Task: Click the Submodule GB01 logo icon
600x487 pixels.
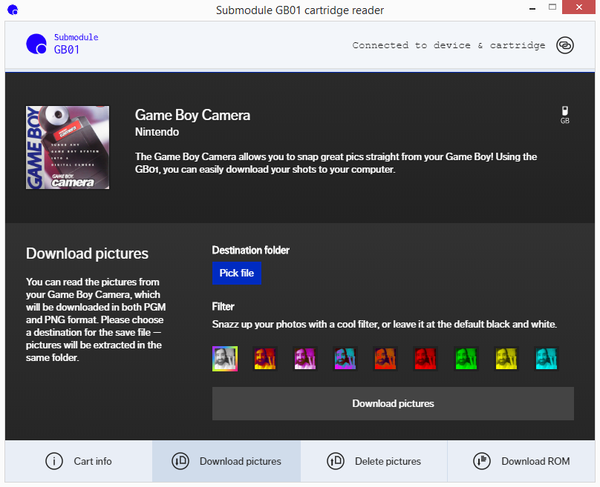Action: coord(36,44)
